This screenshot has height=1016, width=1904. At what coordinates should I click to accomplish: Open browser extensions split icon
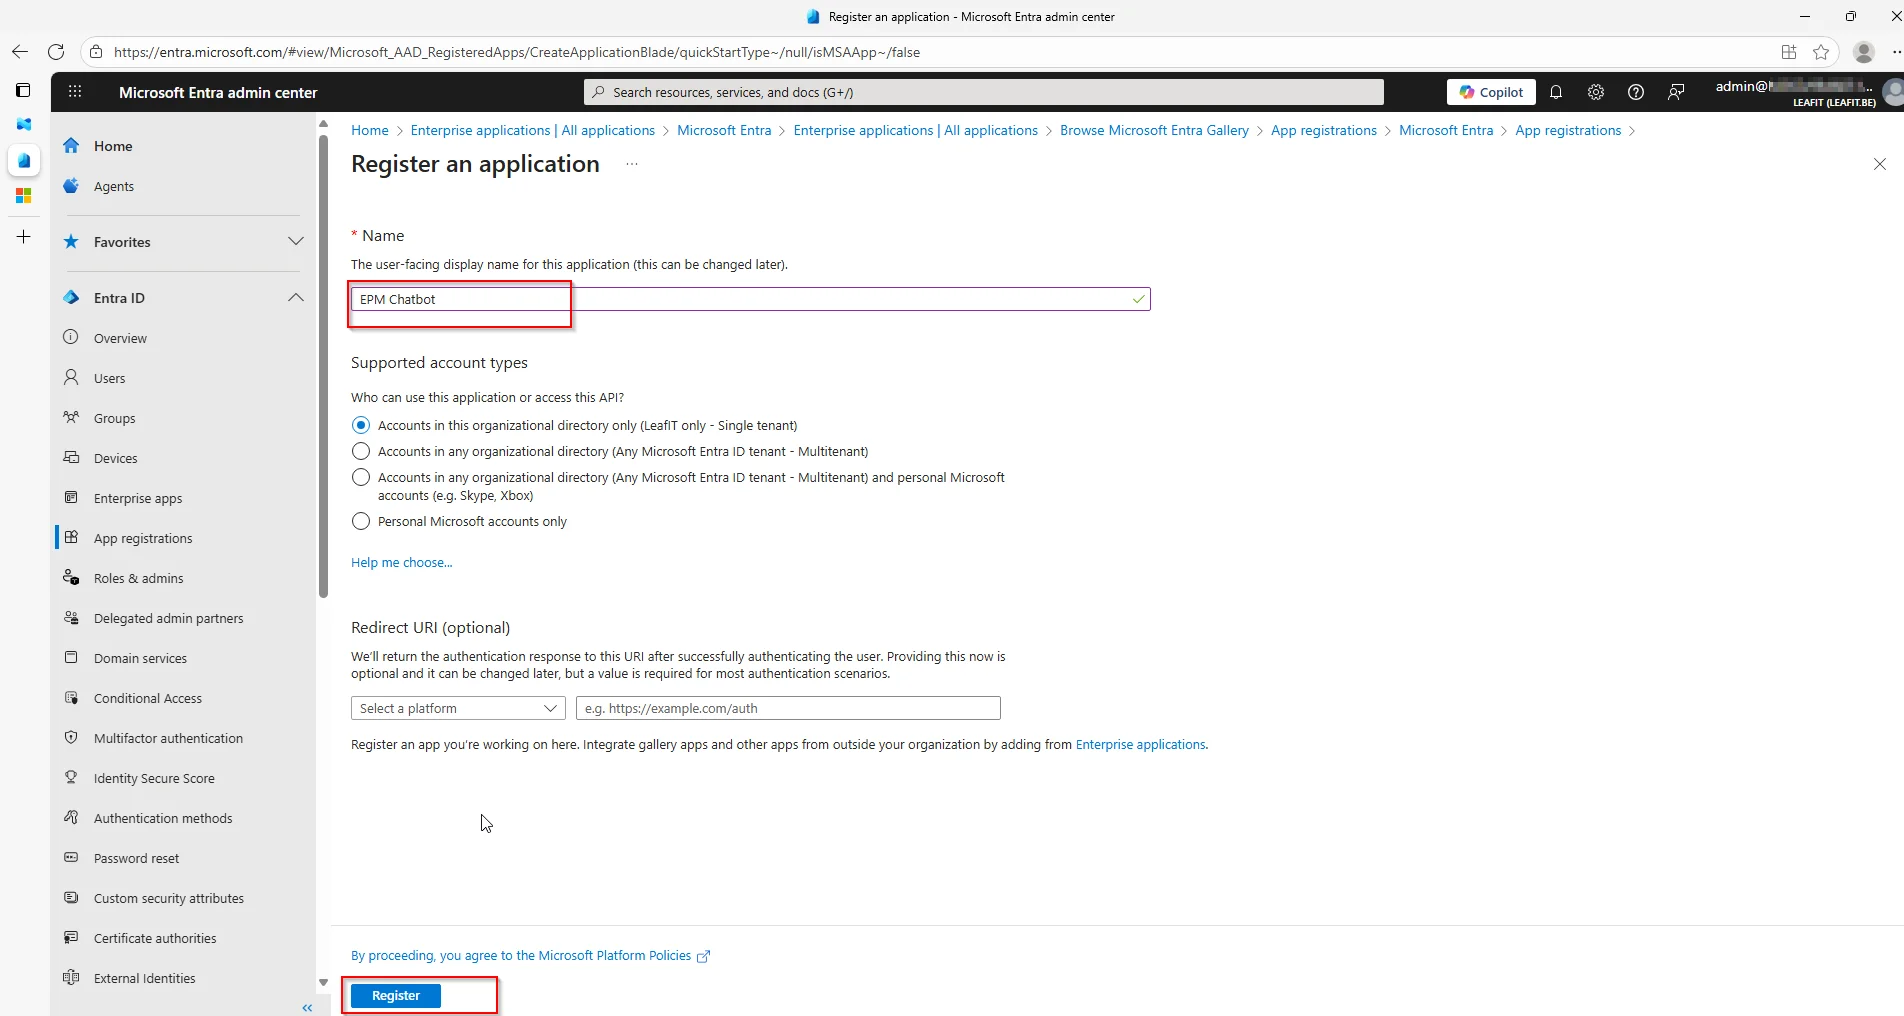[x=1789, y=52]
